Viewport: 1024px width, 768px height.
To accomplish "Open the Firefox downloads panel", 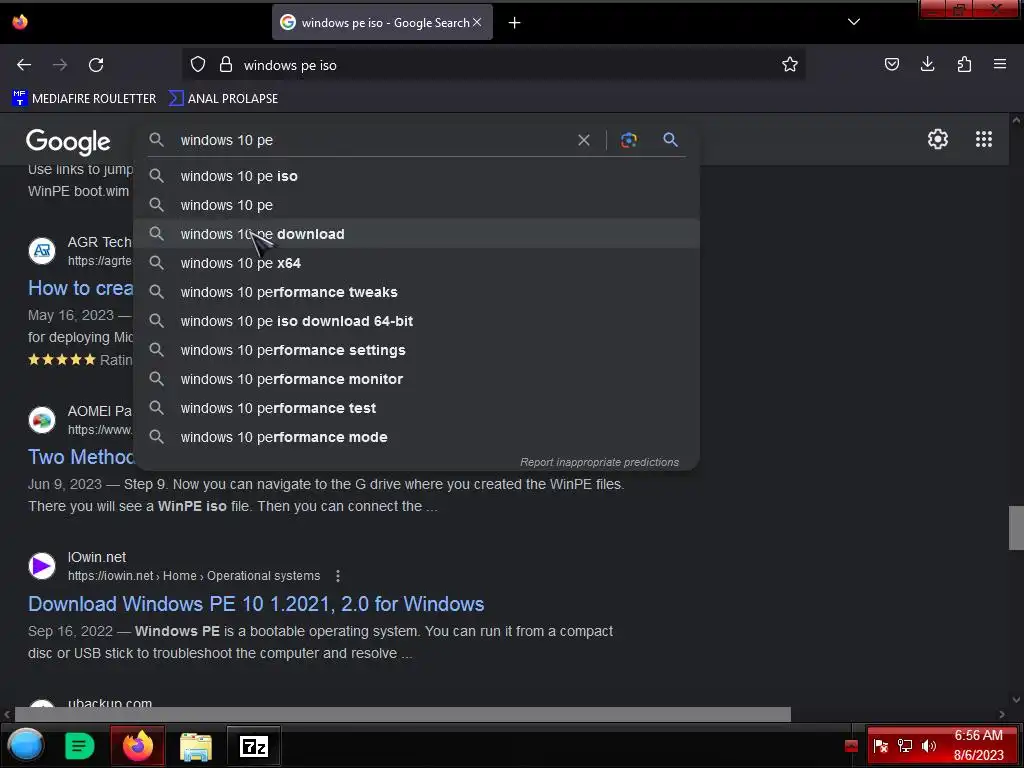I will point(927,65).
